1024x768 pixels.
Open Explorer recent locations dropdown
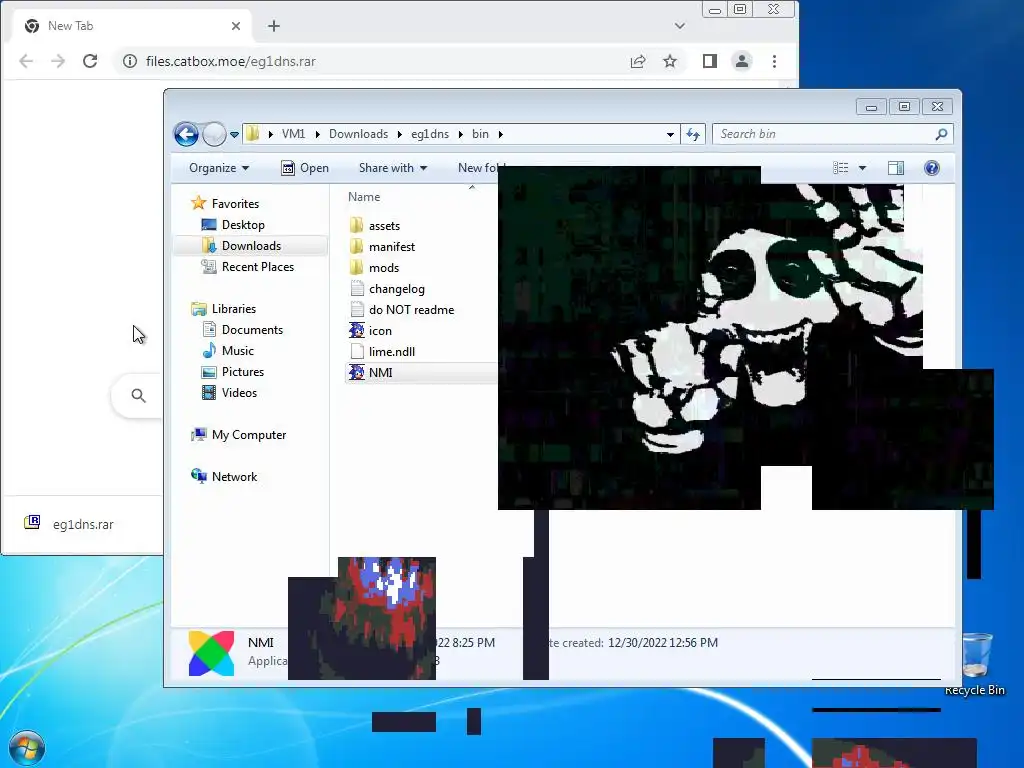[234, 135]
